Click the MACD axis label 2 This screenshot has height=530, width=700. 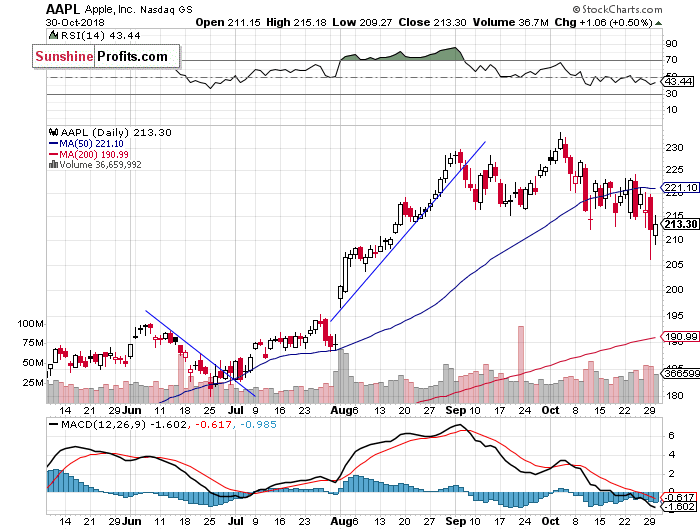pos(671,474)
